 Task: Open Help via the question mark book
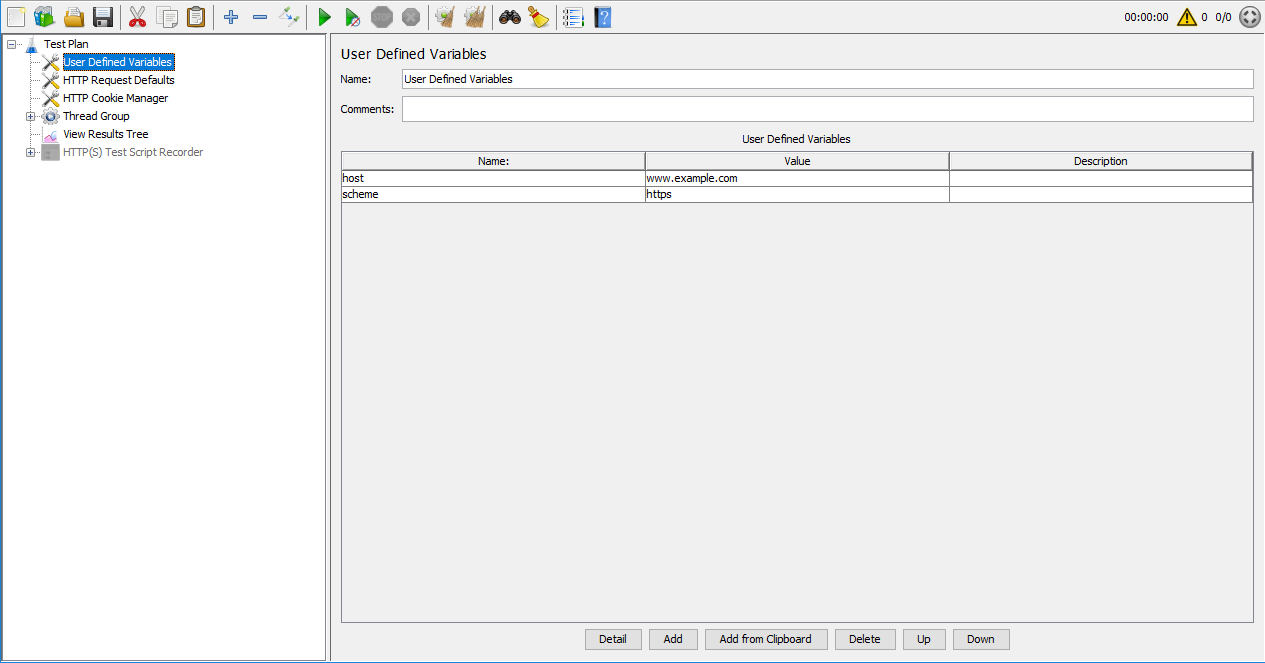pos(602,17)
